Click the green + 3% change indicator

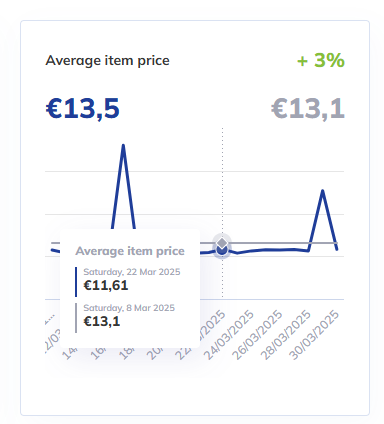321,60
